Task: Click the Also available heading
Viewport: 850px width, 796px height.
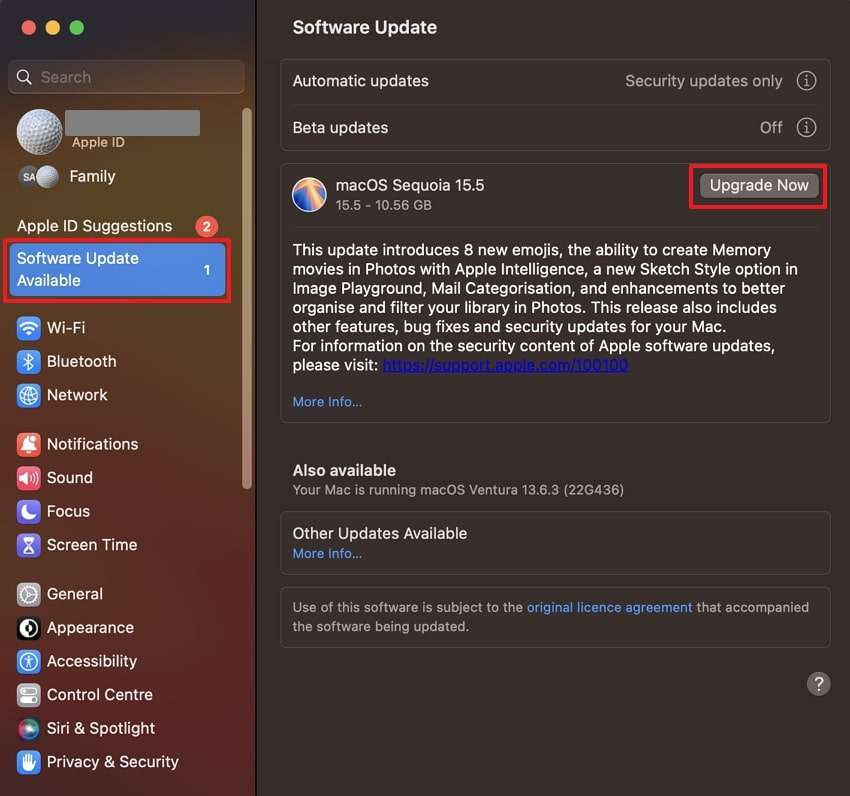Action: point(344,471)
